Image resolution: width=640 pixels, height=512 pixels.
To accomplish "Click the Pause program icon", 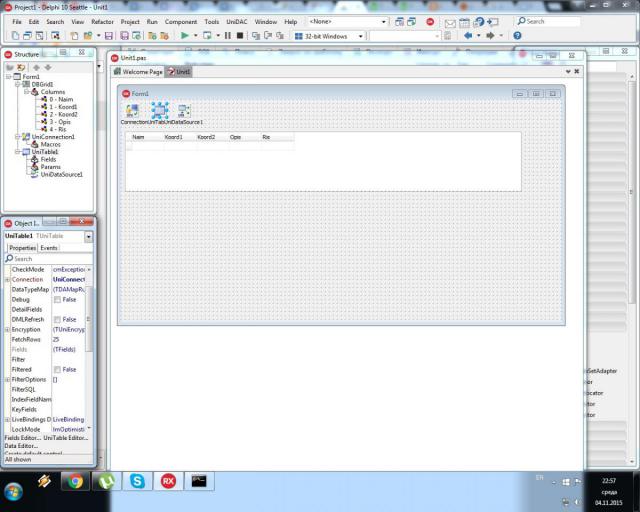I will 228,36.
